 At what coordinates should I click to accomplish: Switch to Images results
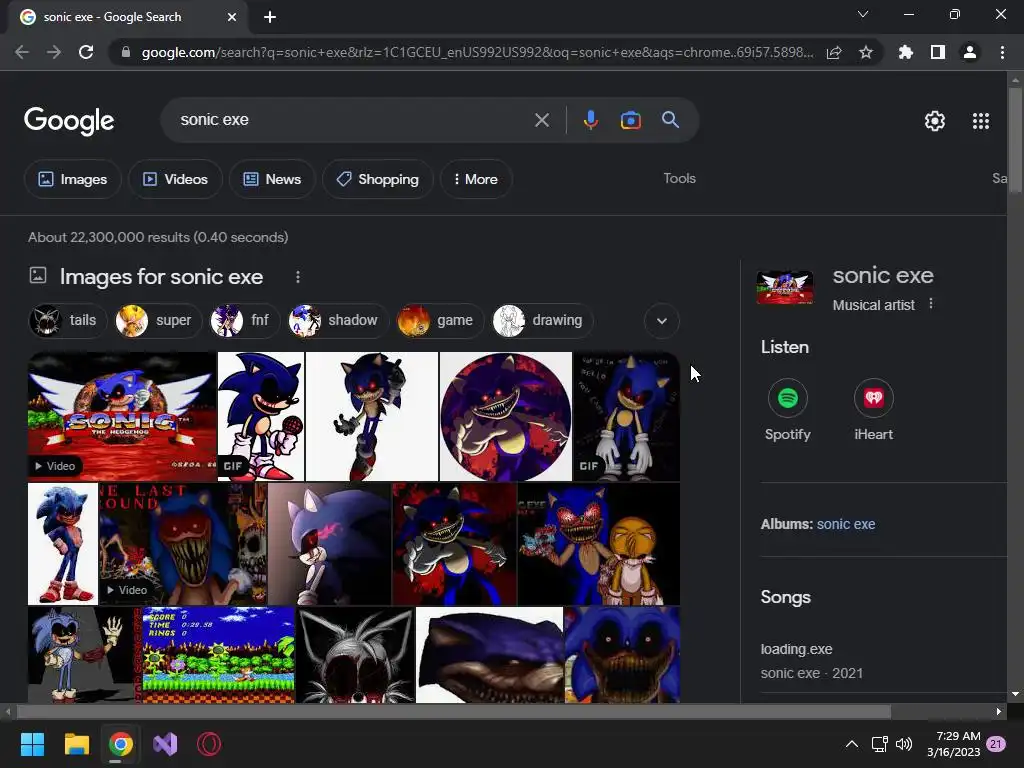(72, 179)
